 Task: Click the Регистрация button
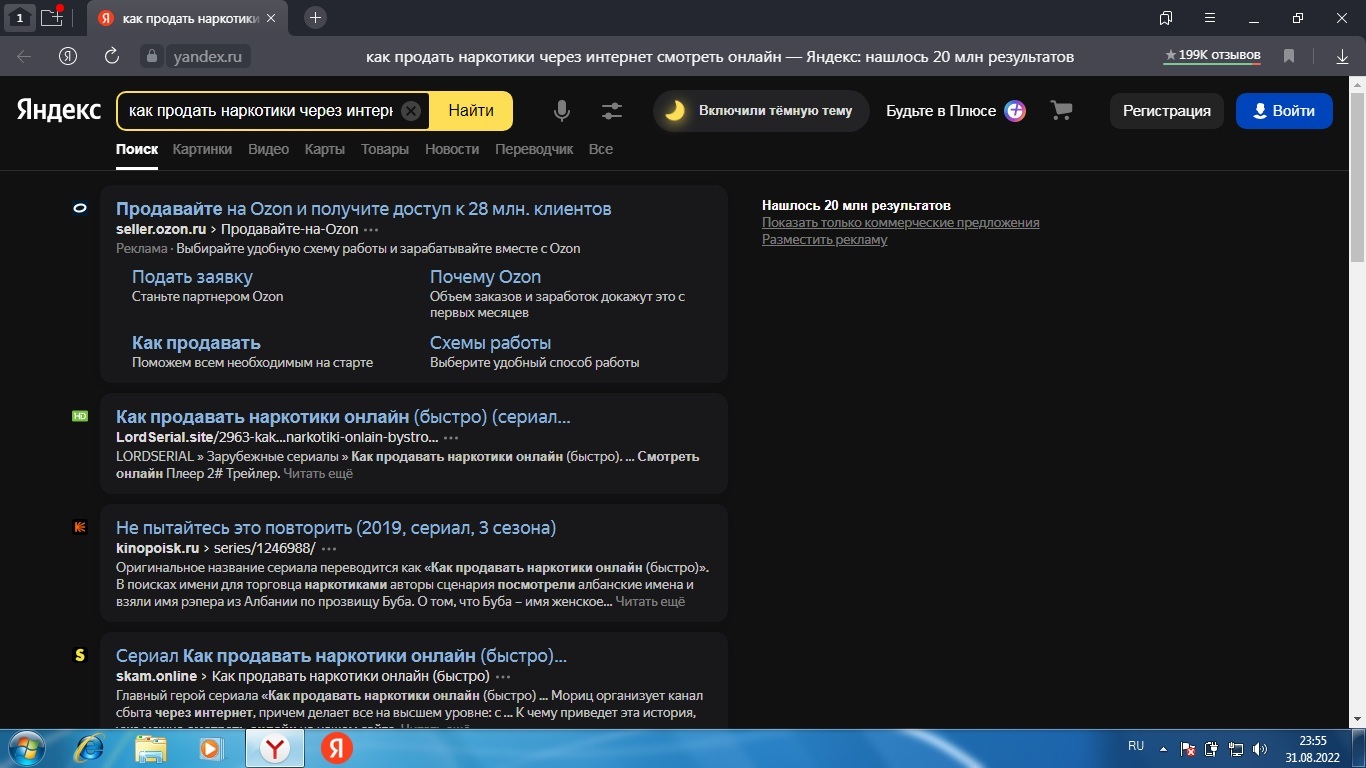pos(1167,111)
